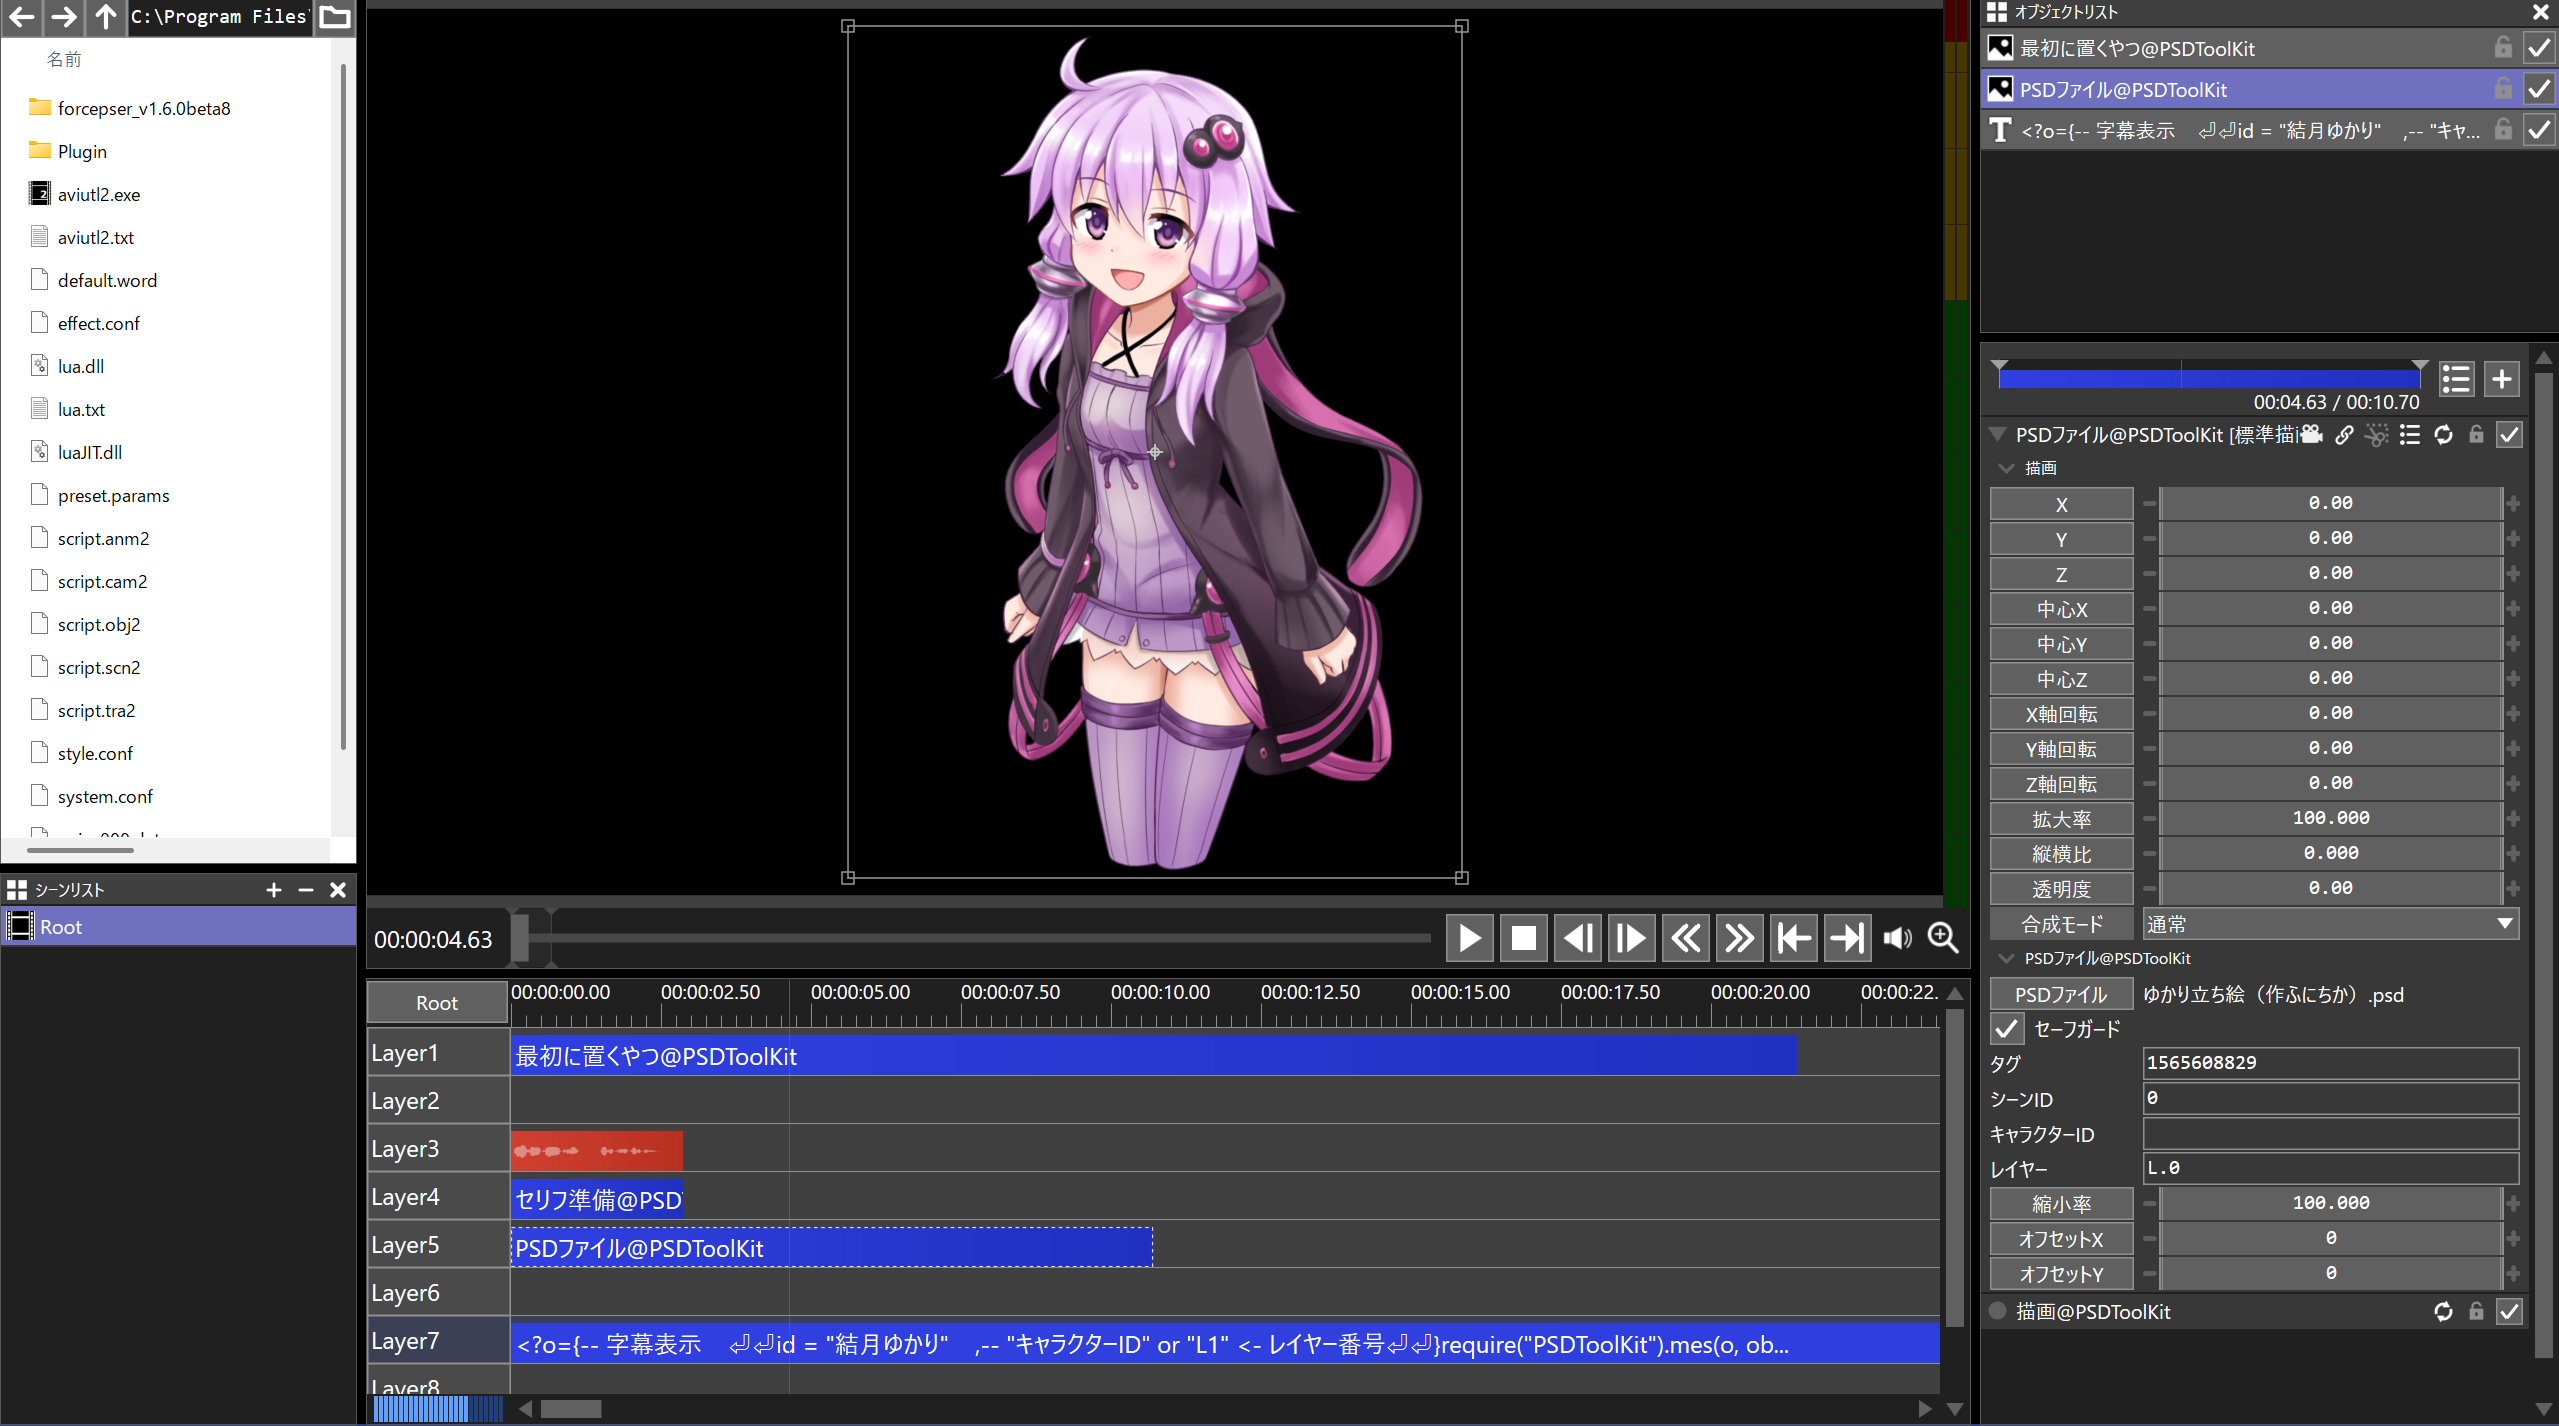Click the PSDファイル file selection button
This screenshot has width=2559, height=1426.
(x=2060, y=994)
